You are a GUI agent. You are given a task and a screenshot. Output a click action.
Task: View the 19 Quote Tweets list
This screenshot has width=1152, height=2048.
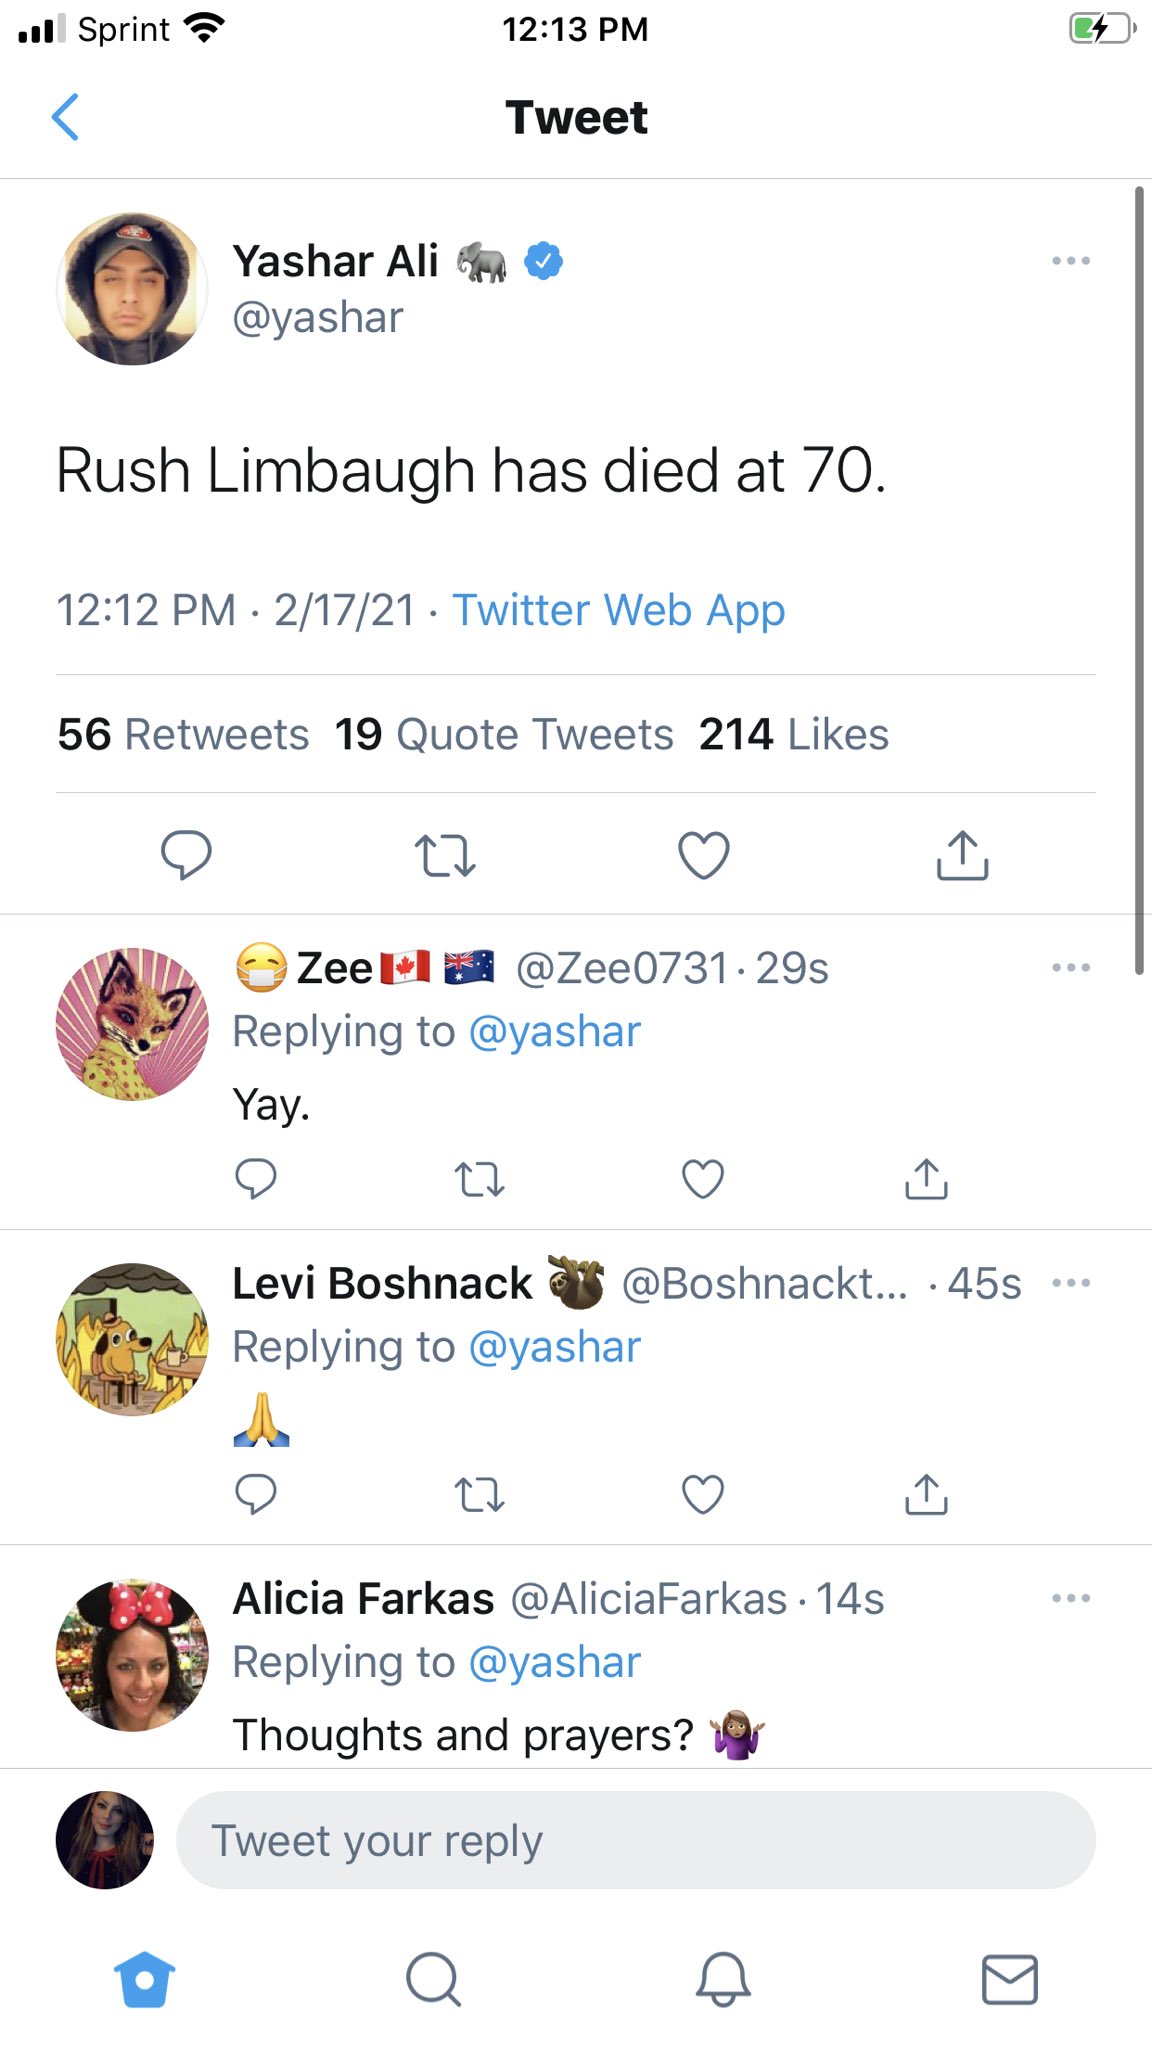pyautogui.click(x=504, y=734)
